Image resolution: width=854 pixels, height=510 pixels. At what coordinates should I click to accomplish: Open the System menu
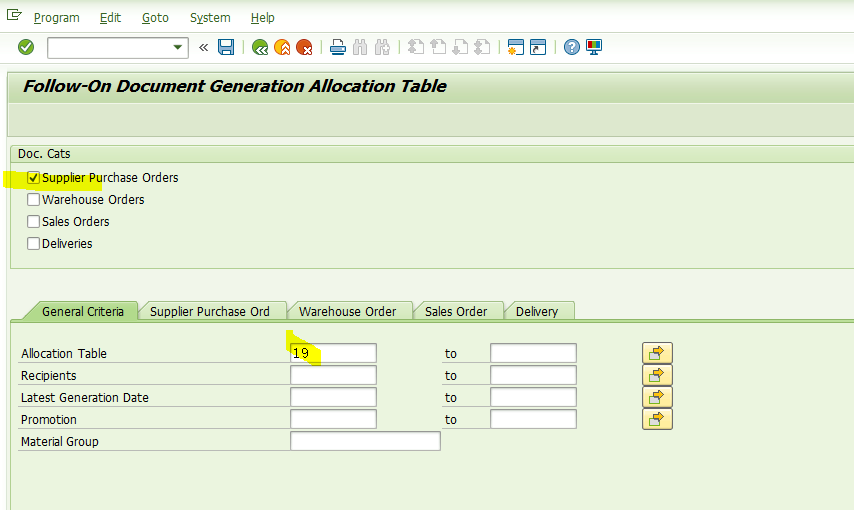coord(210,17)
